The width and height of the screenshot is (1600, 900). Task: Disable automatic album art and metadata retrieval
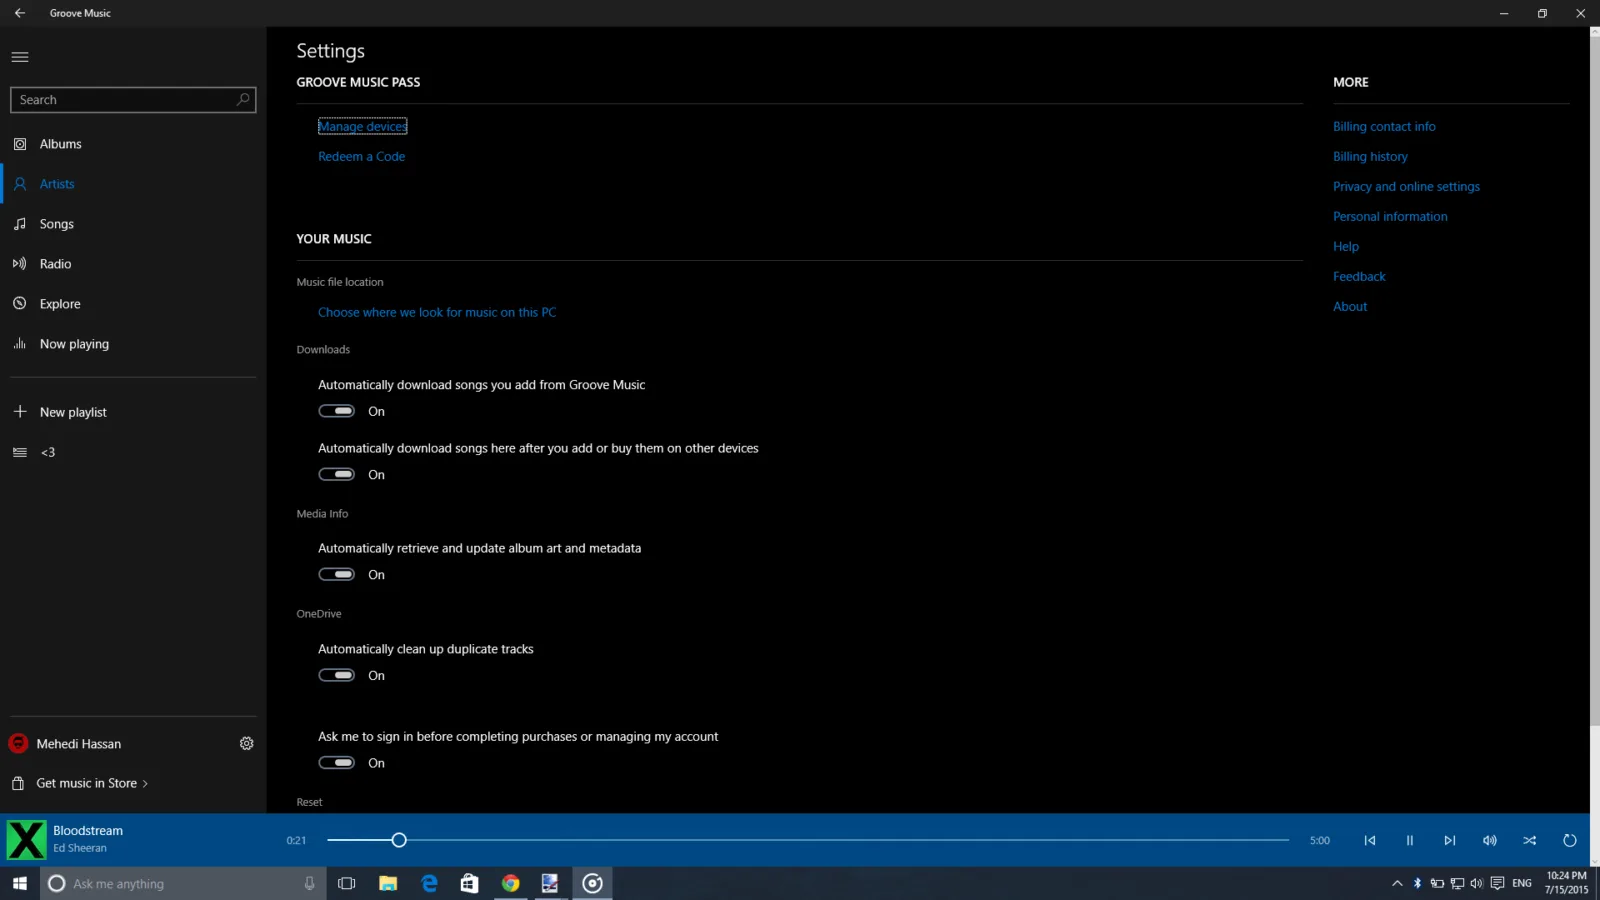[x=337, y=574]
